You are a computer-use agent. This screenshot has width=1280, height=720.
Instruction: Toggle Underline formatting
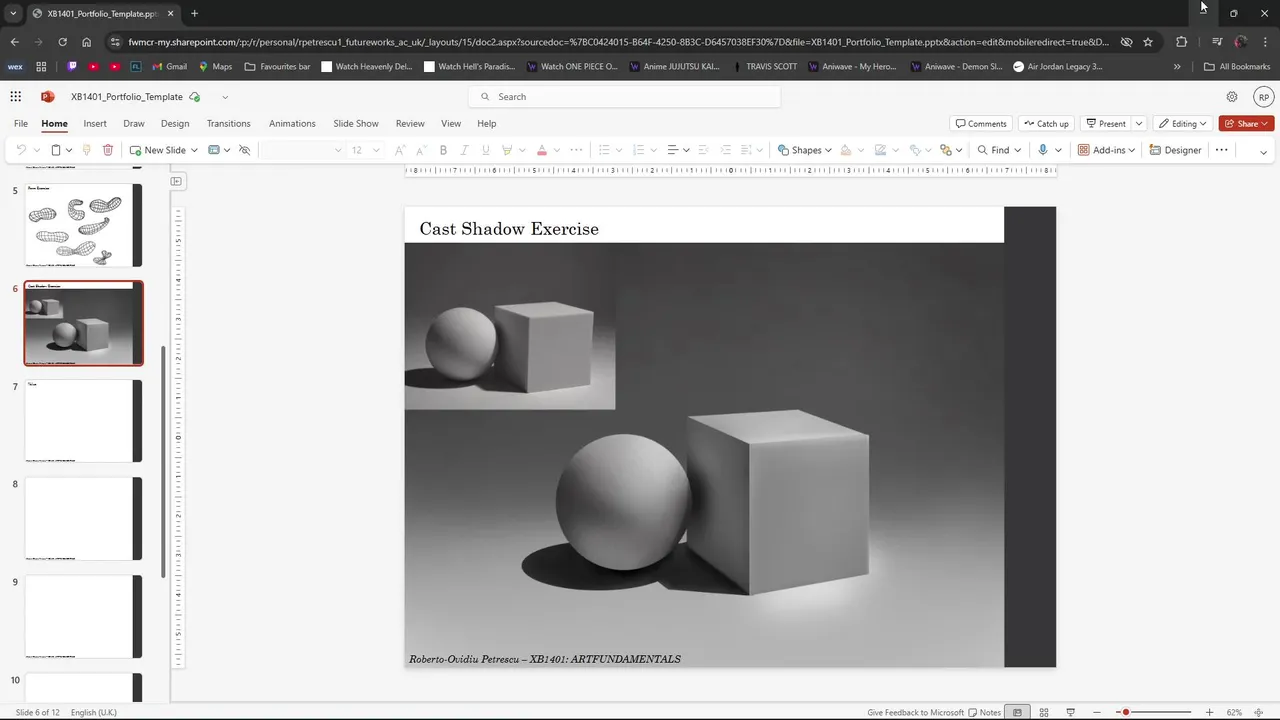(486, 150)
